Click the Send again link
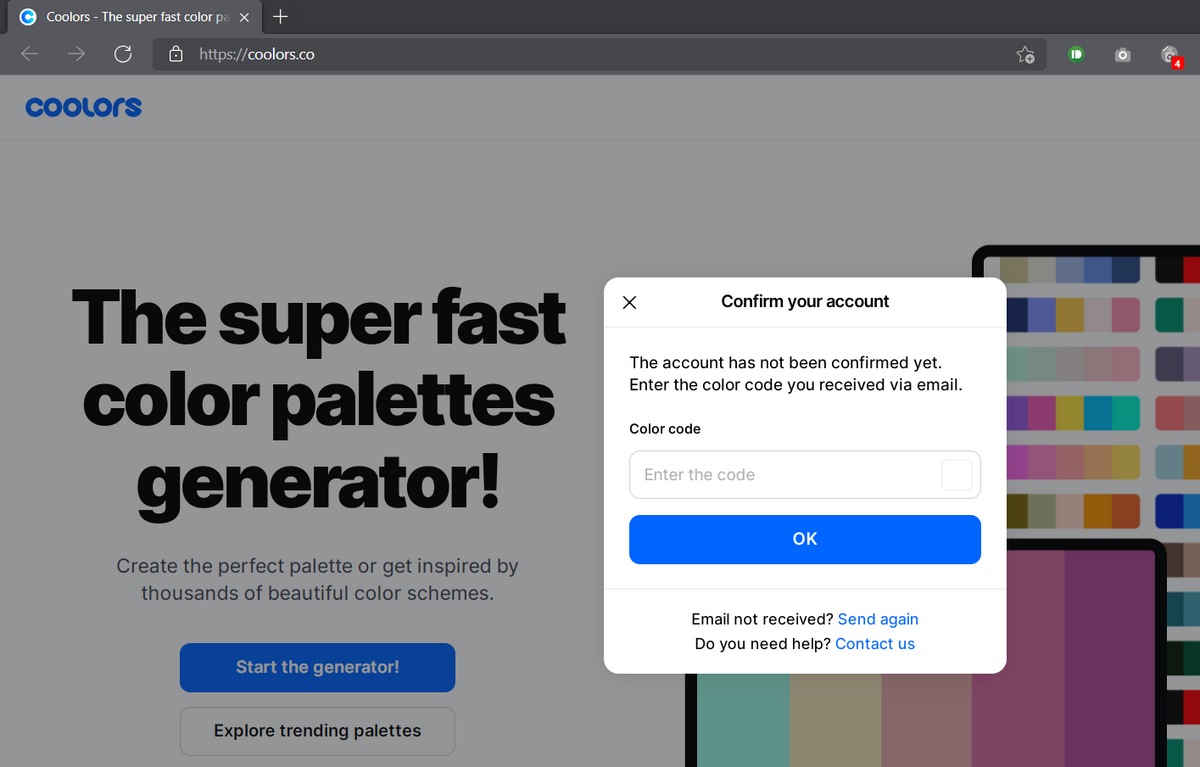 (877, 619)
